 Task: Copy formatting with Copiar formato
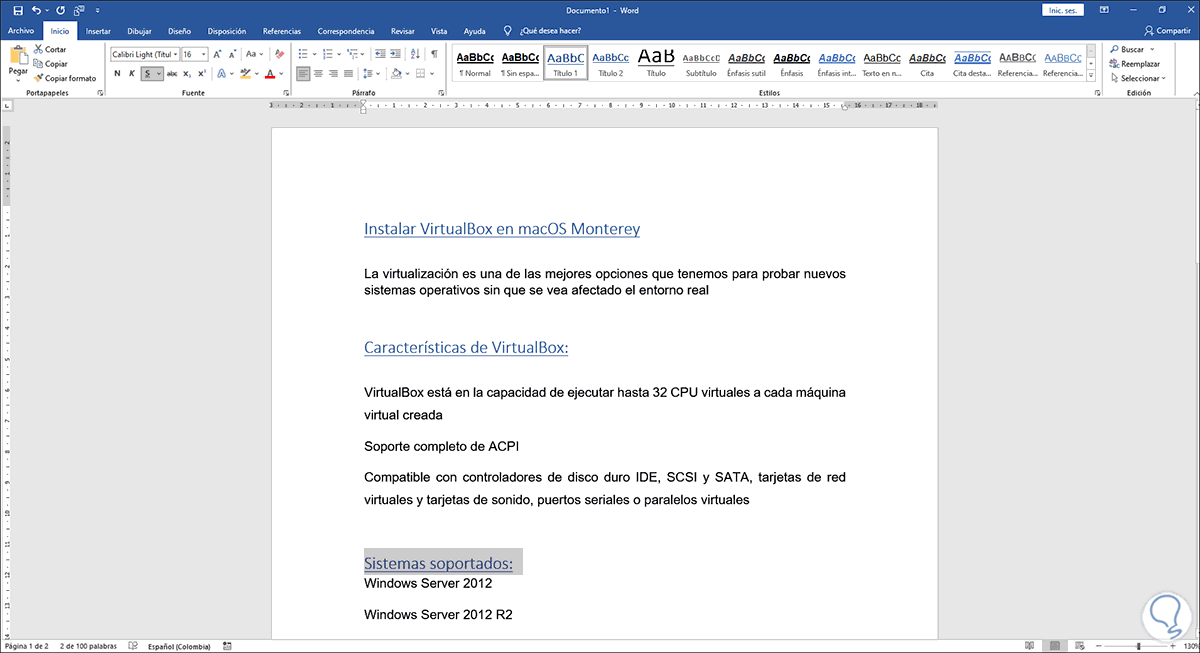(x=64, y=77)
